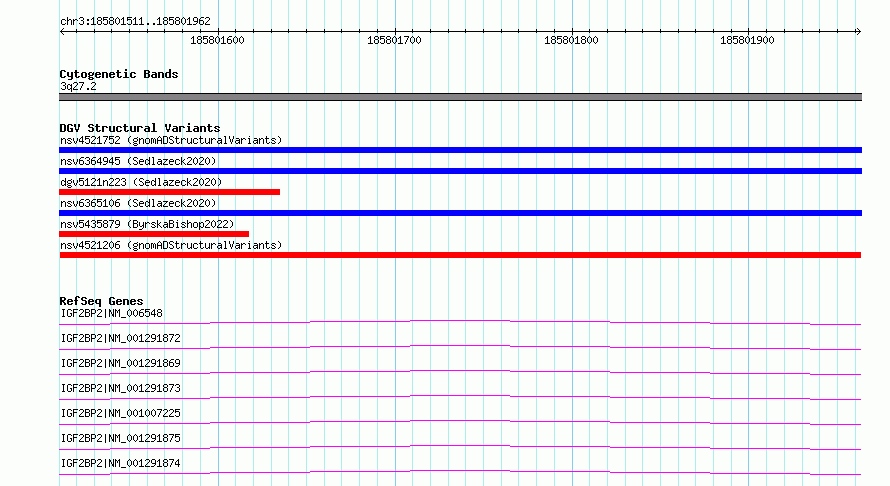Click the magenta intron line of NM_001007225
Viewport: 890px width, 486px height.
click(x=460, y=422)
